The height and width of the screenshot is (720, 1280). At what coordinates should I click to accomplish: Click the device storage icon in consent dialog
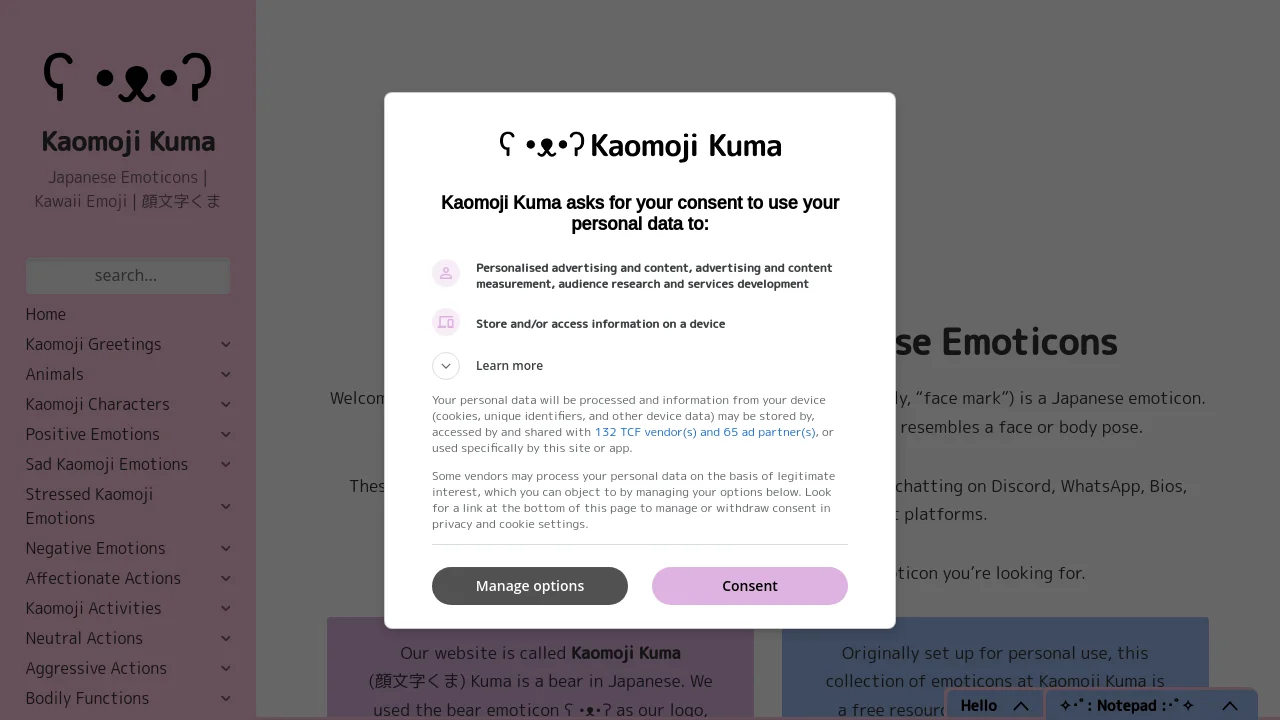446,322
